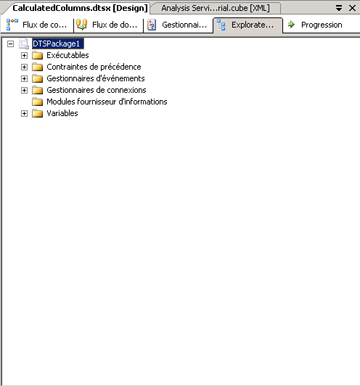Image resolution: width=360 pixels, height=386 pixels.
Task: Switch to the Progression tab
Action: tap(315, 25)
